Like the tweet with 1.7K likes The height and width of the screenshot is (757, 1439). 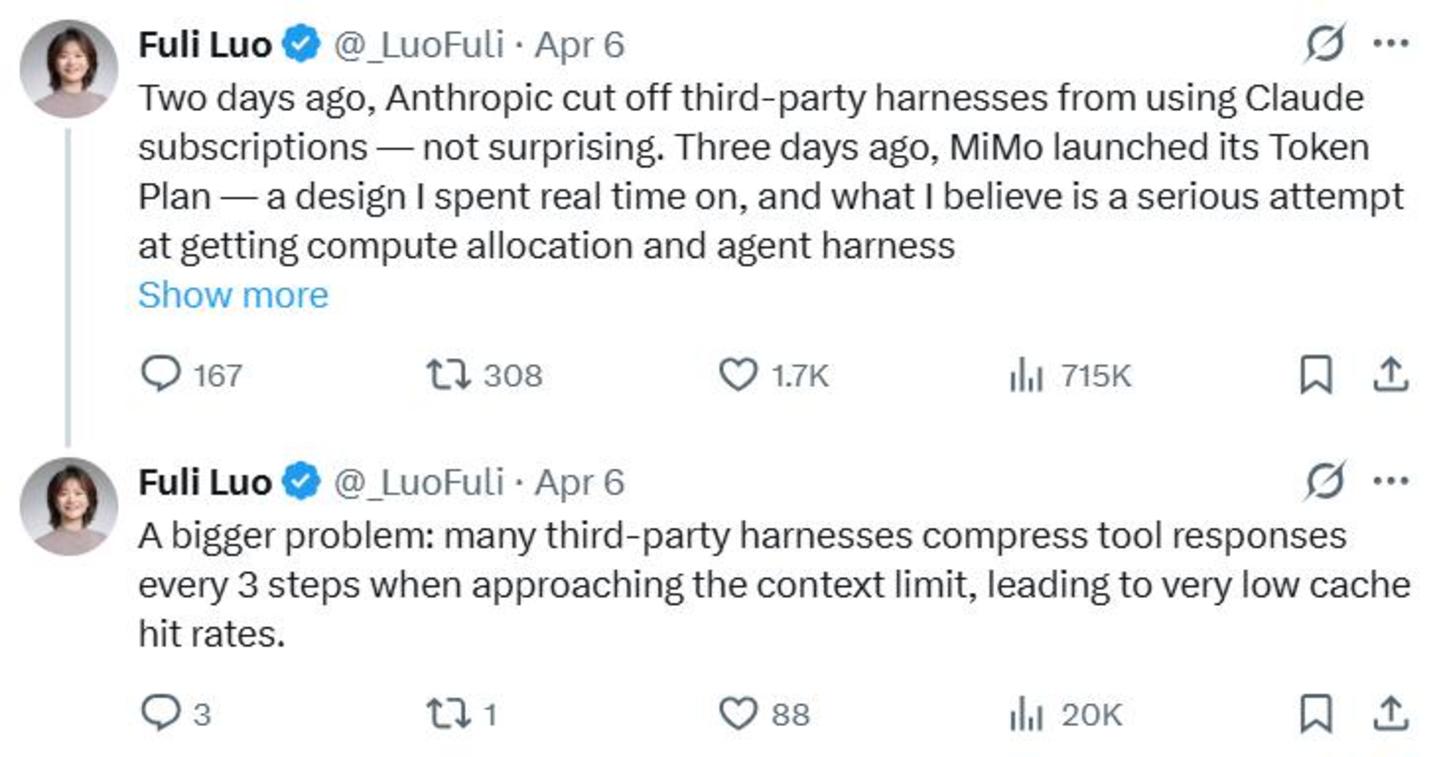738,375
